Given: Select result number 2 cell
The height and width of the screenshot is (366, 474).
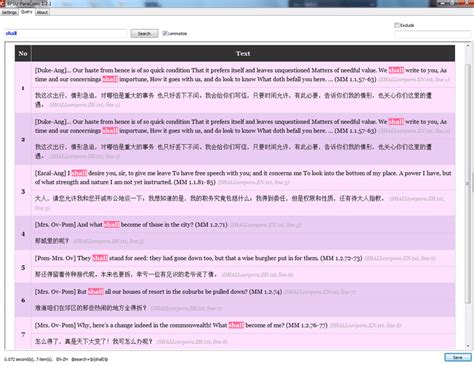Looking at the screenshot, I should [23, 139].
